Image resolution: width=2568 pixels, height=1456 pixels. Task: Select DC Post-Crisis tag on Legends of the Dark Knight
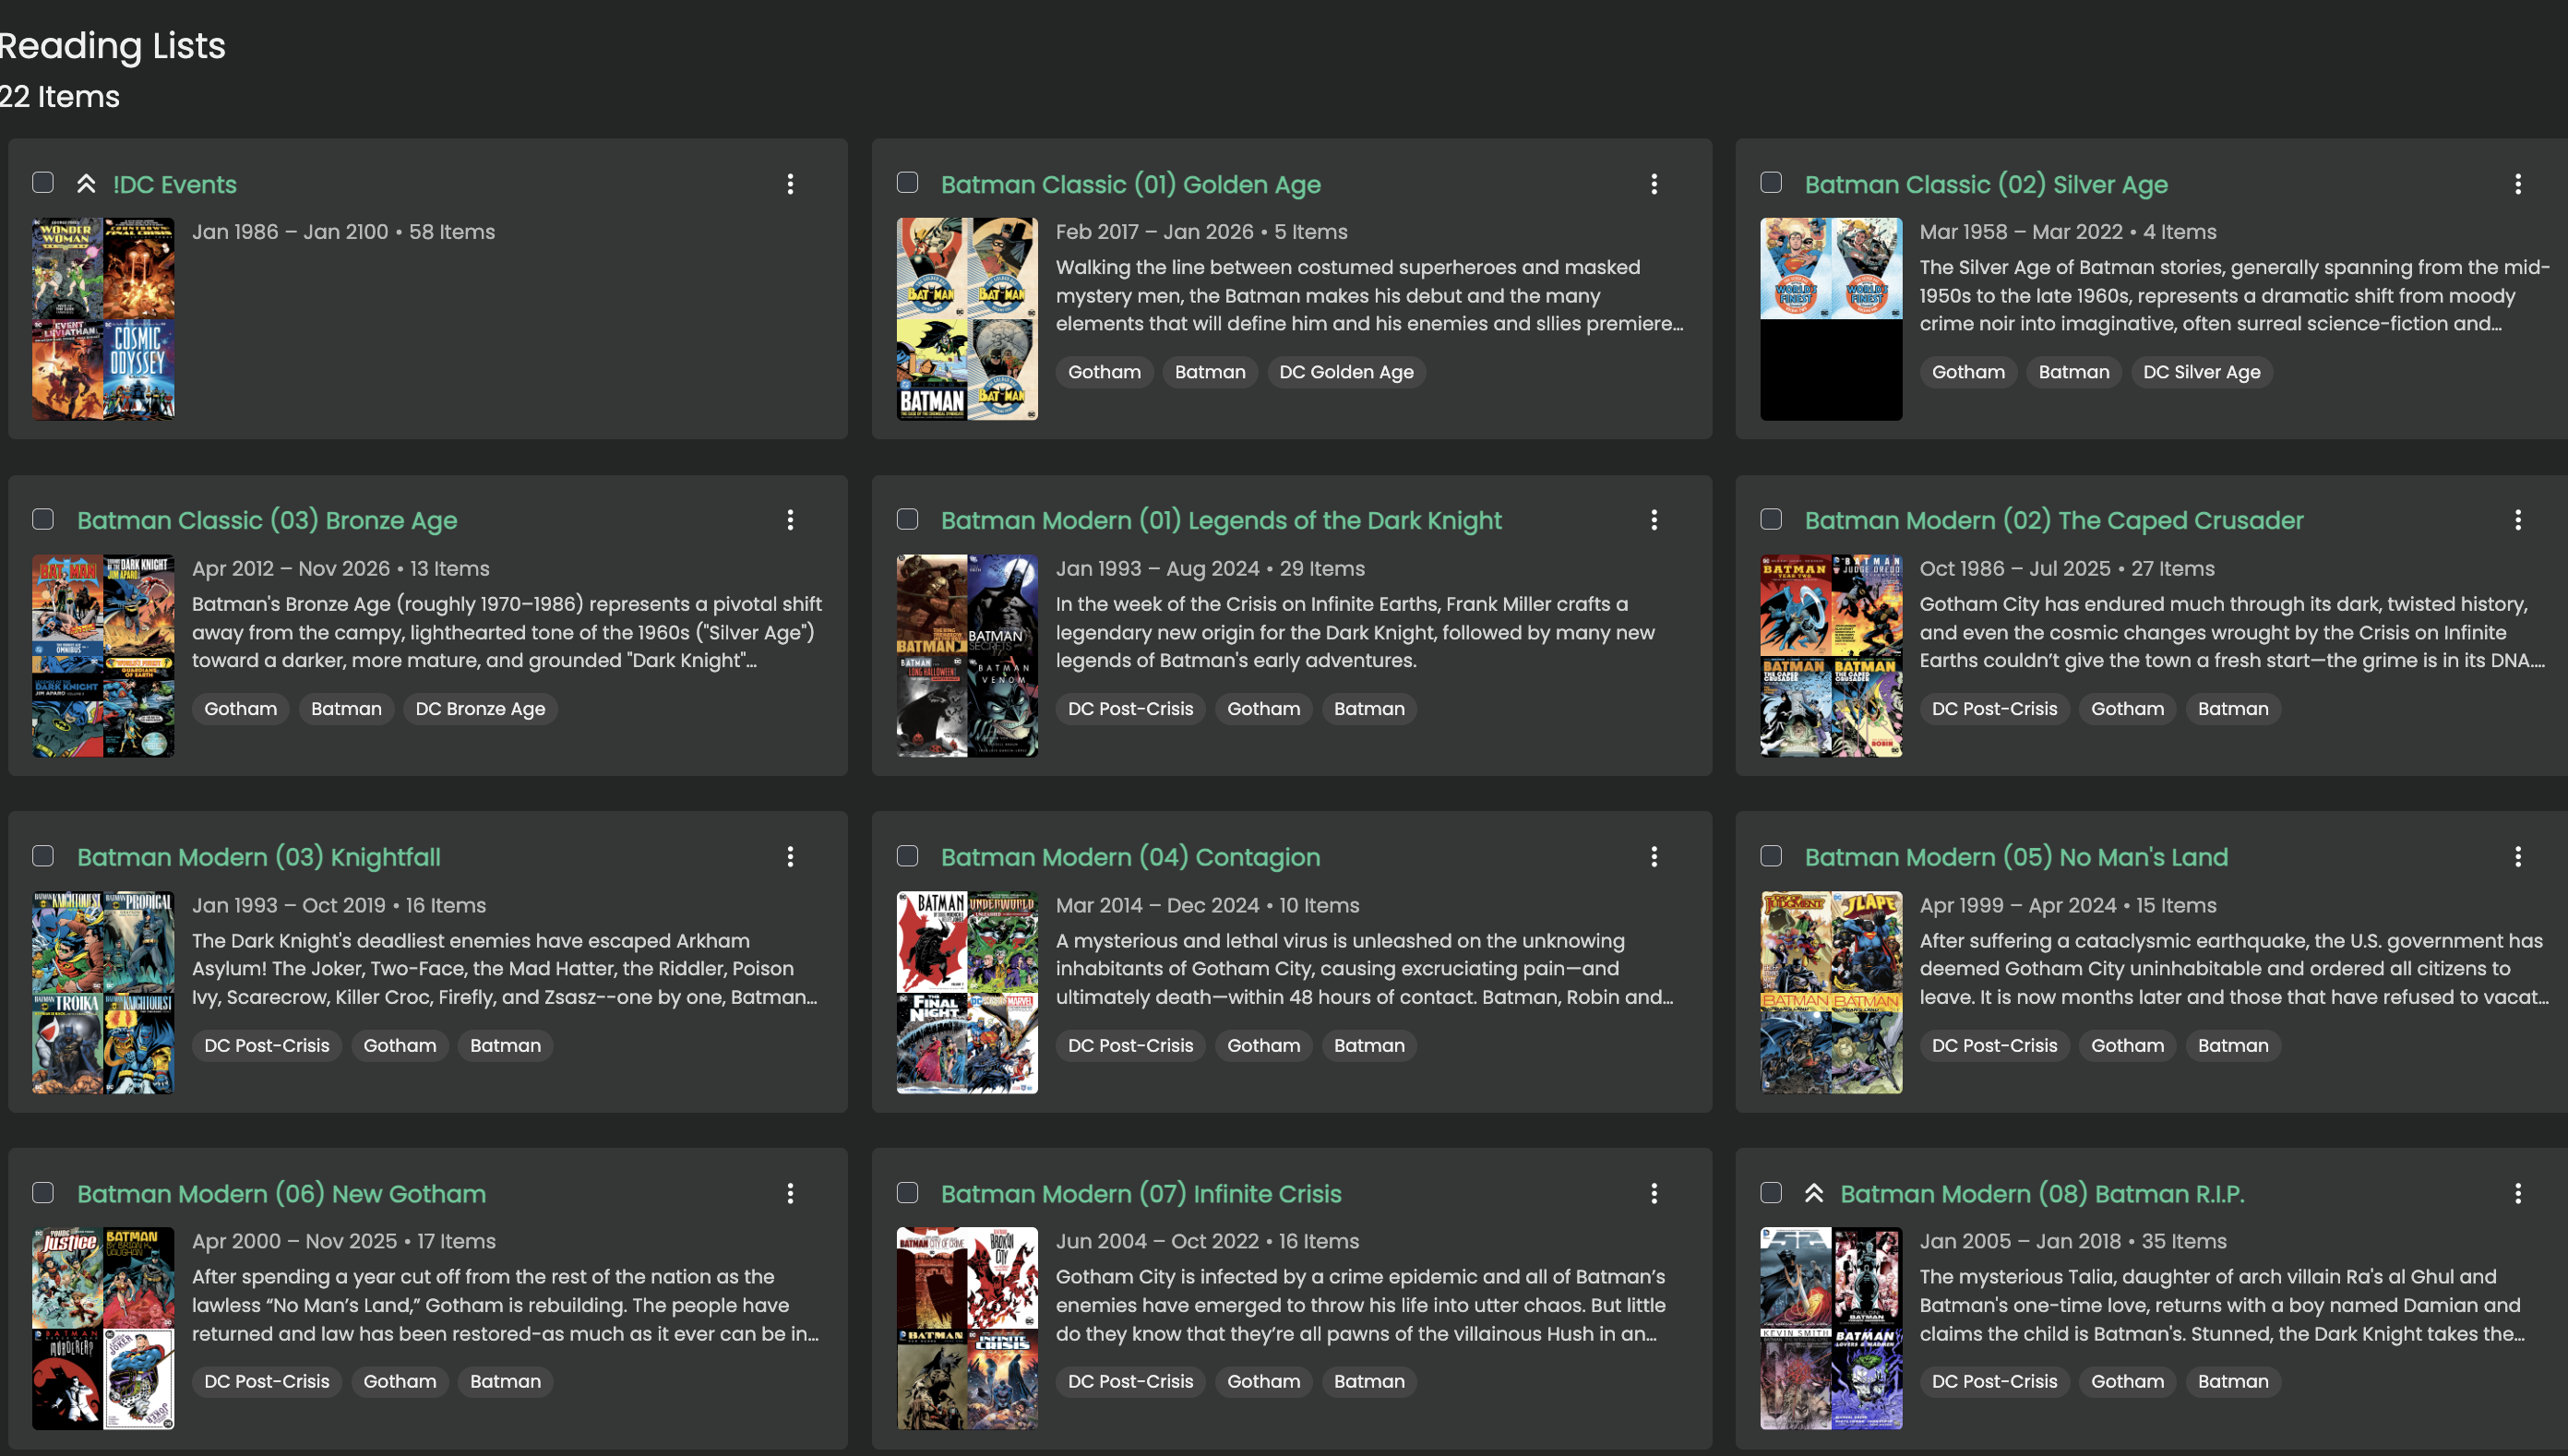(1130, 709)
